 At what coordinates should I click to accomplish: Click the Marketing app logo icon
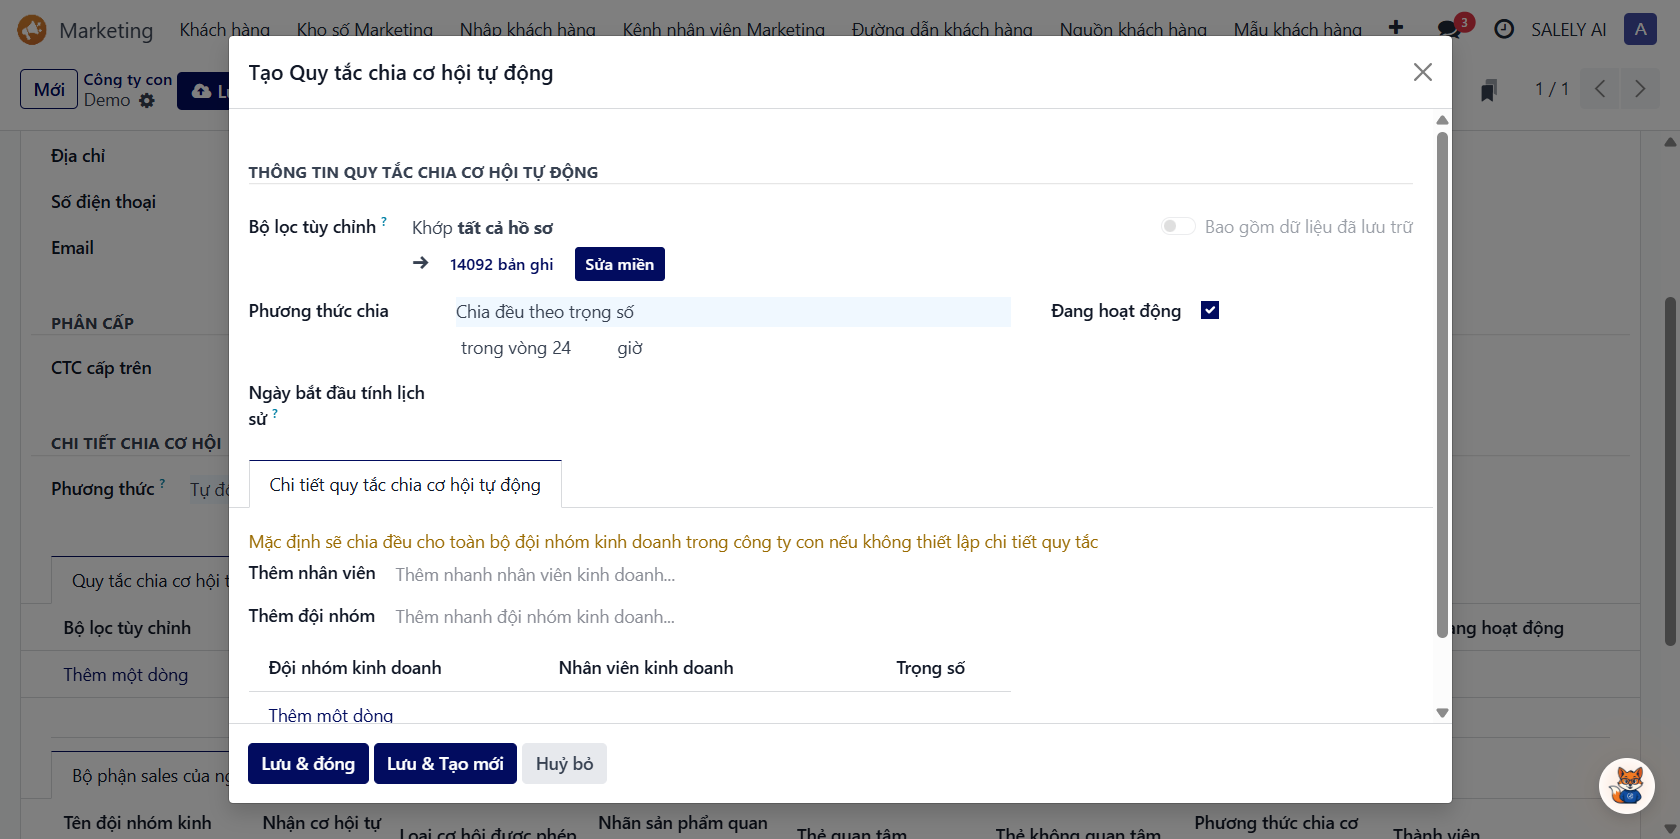(x=32, y=30)
